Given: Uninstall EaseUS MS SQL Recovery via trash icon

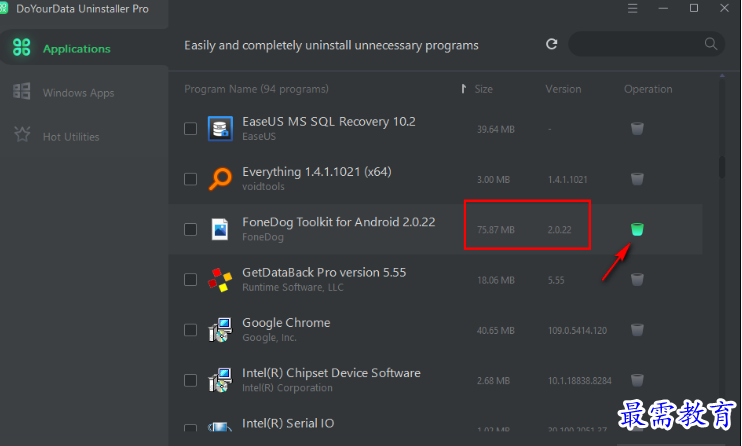Looking at the screenshot, I should click(x=637, y=128).
